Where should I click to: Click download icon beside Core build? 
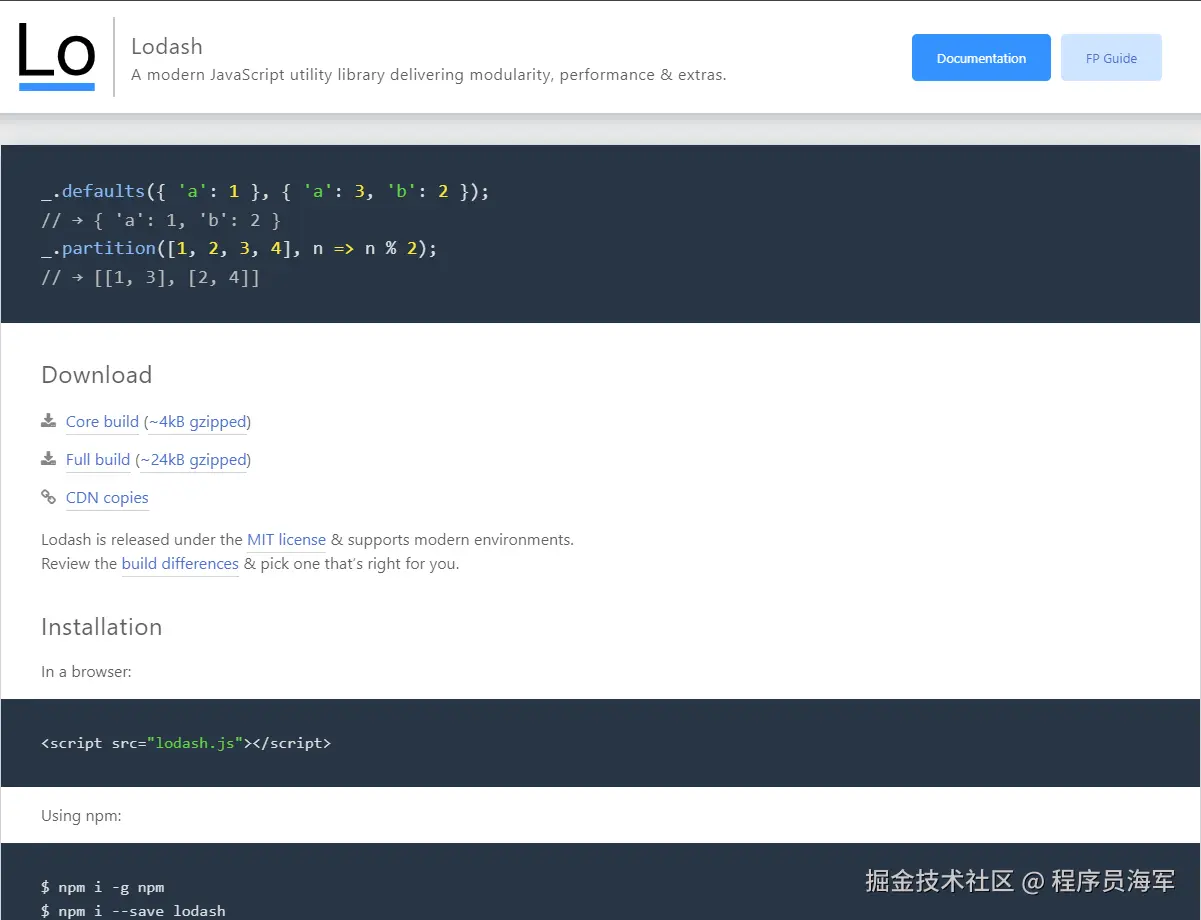coord(48,420)
